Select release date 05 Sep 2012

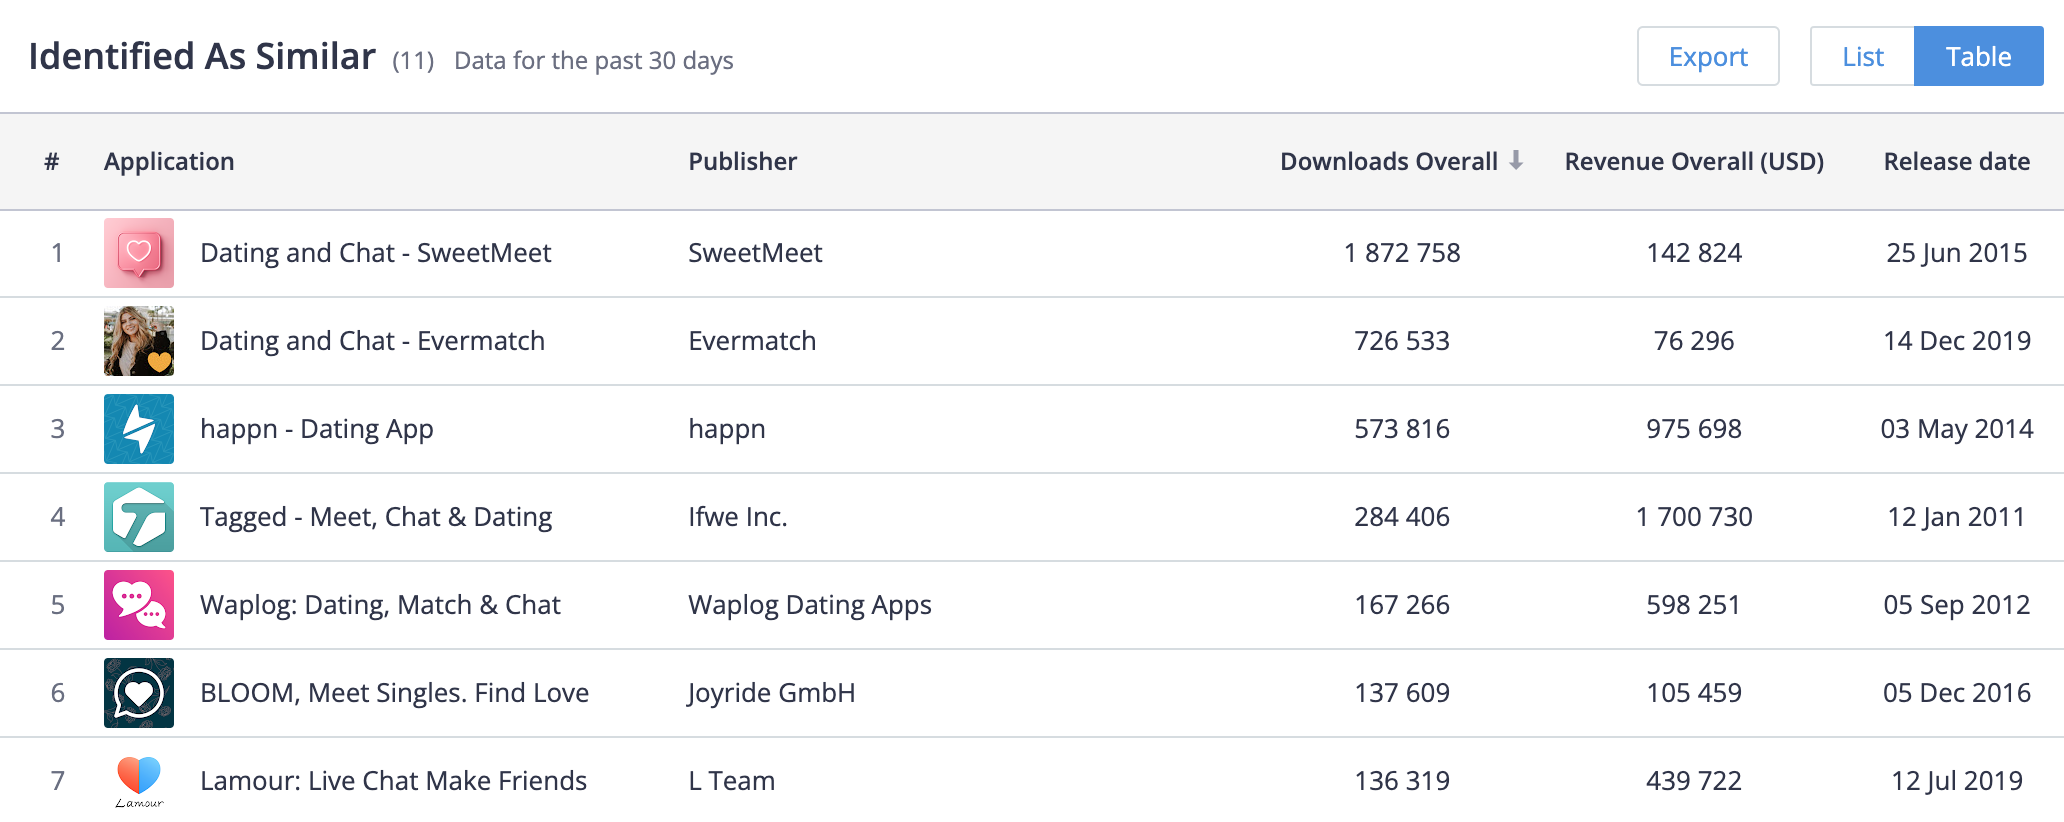1957,605
